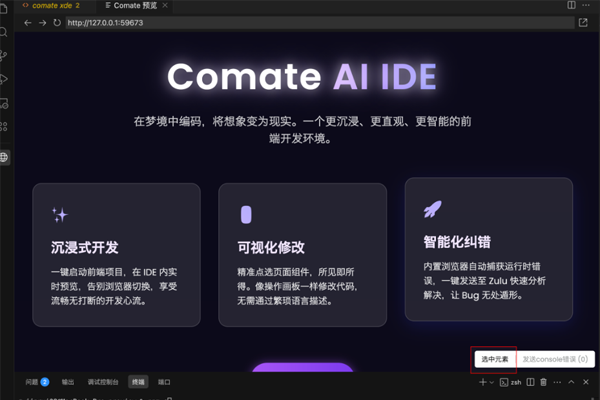Open the 调试控制台 panel tab
The image size is (600, 400).
(x=103, y=382)
